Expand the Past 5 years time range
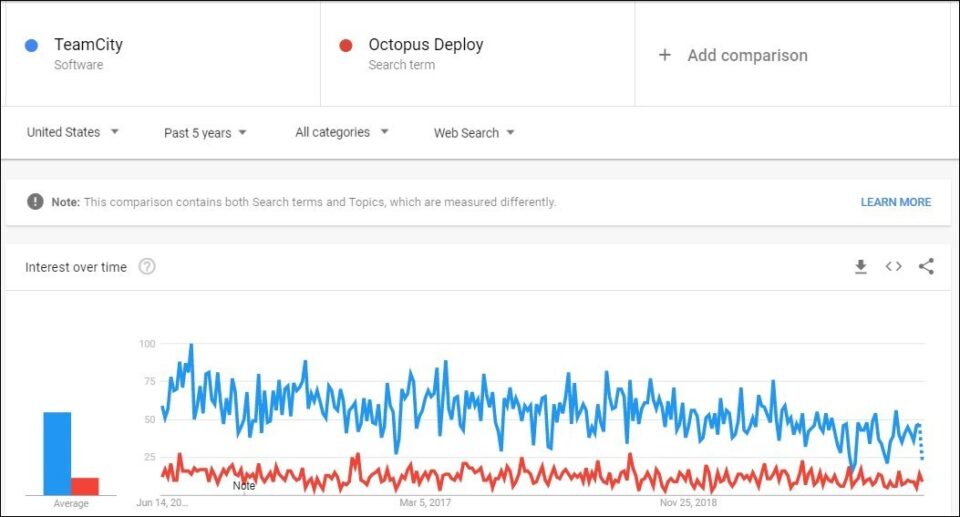The width and height of the screenshot is (960, 517). [x=205, y=133]
